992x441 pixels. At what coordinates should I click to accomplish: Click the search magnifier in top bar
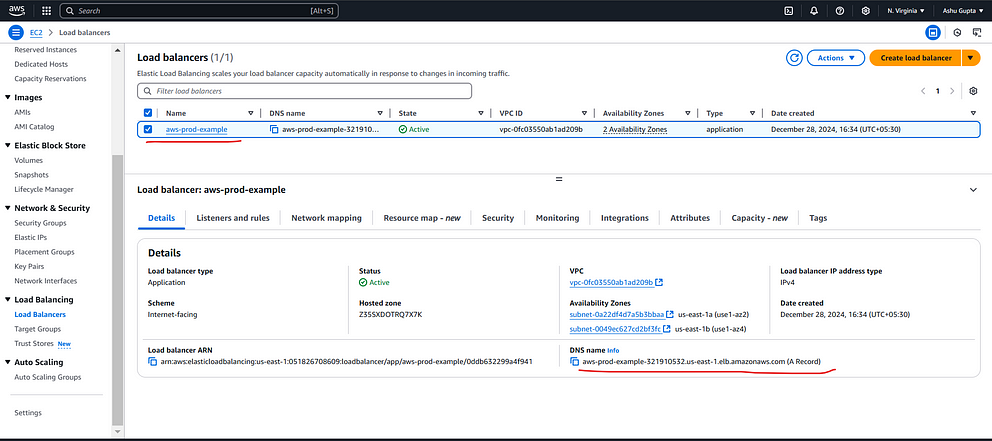click(x=70, y=11)
